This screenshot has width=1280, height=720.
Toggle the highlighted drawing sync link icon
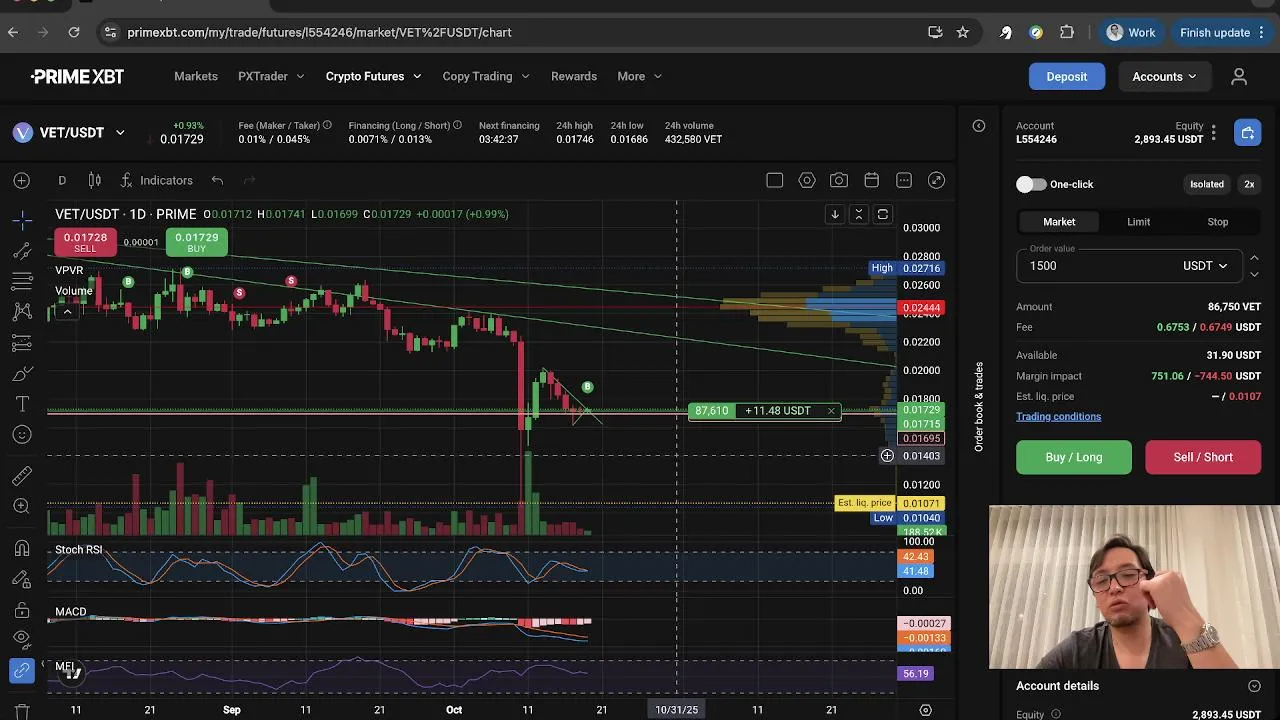(22, 671)
